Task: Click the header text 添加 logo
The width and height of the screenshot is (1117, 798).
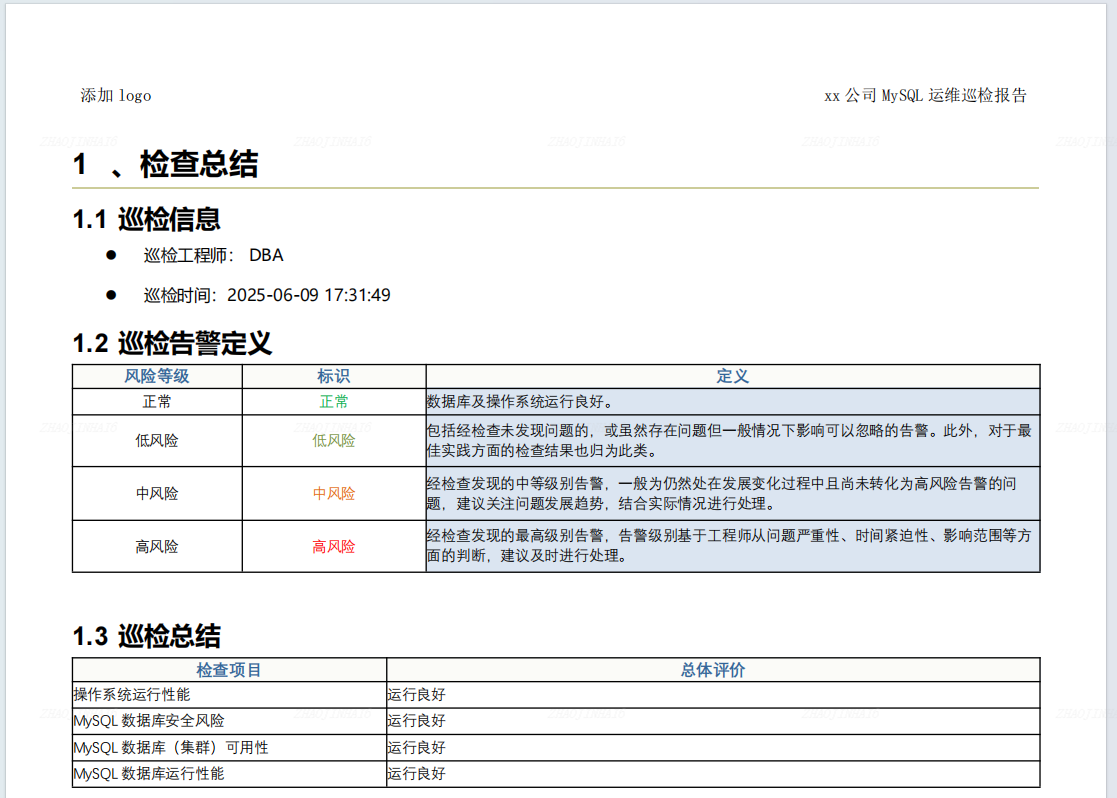Action: pos(115,95)
